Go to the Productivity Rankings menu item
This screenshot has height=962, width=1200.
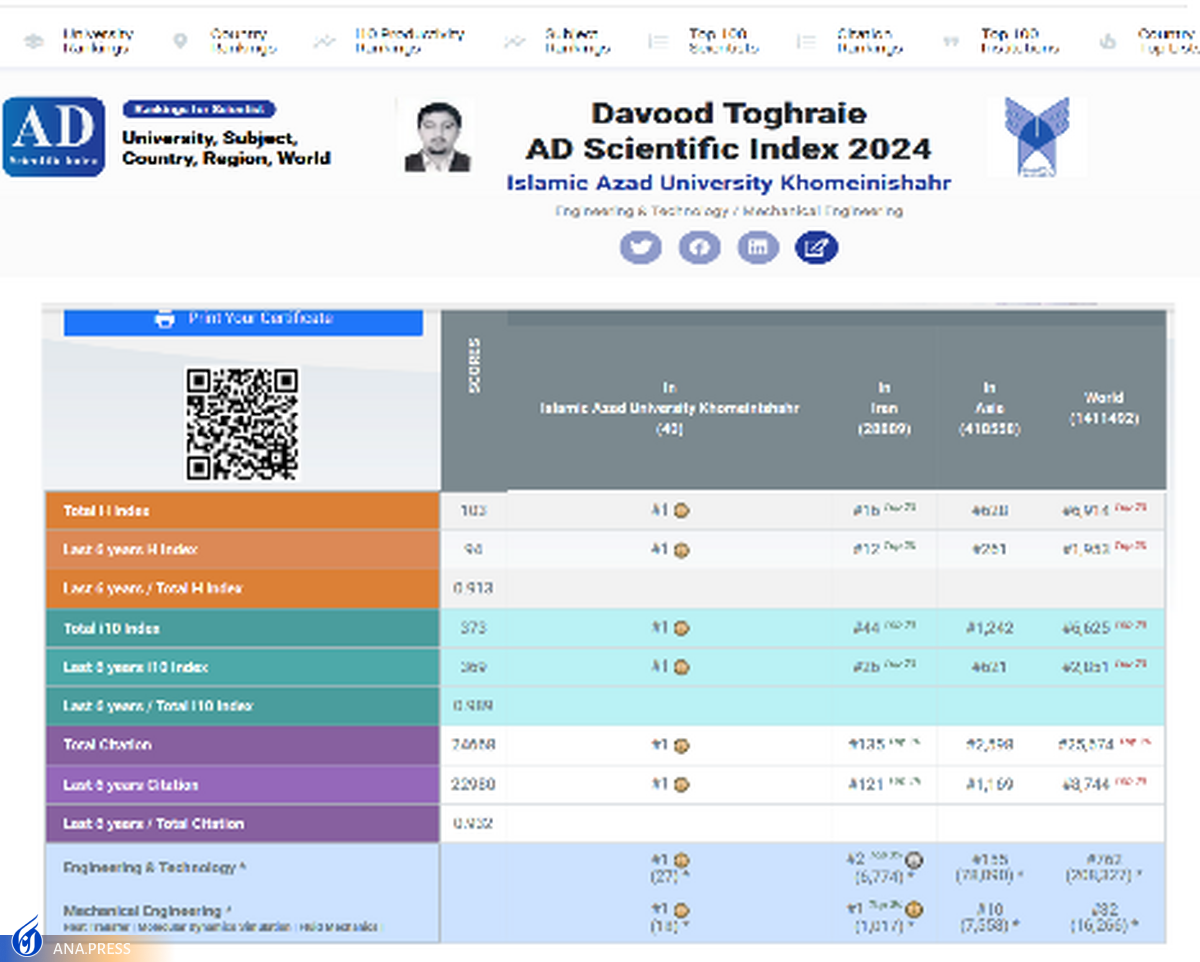[x=409, y=42]
